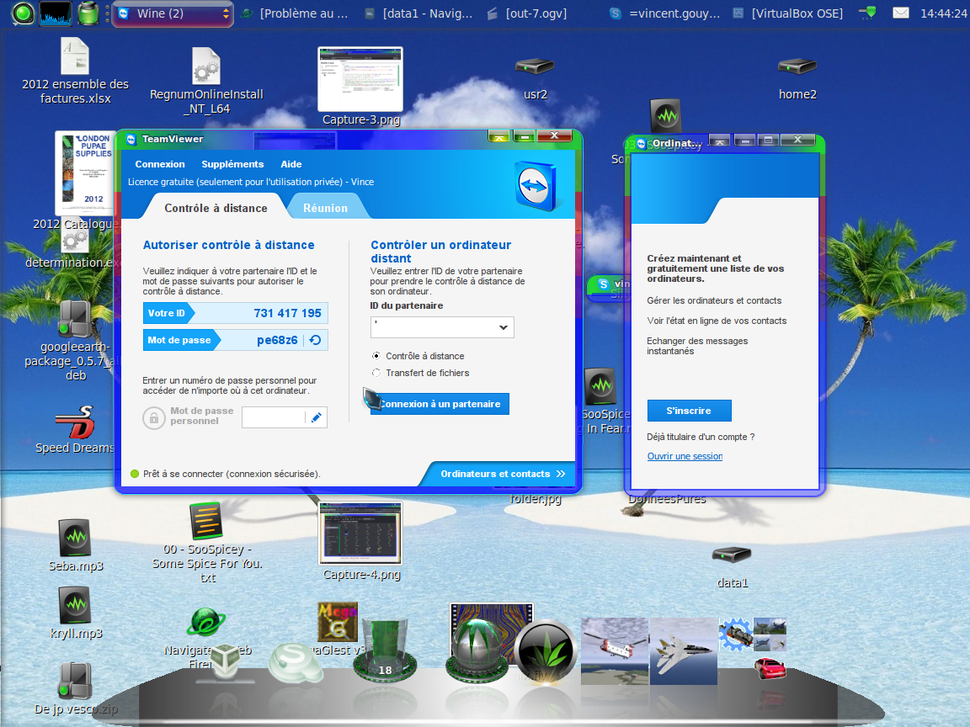Open the Connexion menu in TeamViewer
This screenshot has width=970, height=727.
coord(160,164)
